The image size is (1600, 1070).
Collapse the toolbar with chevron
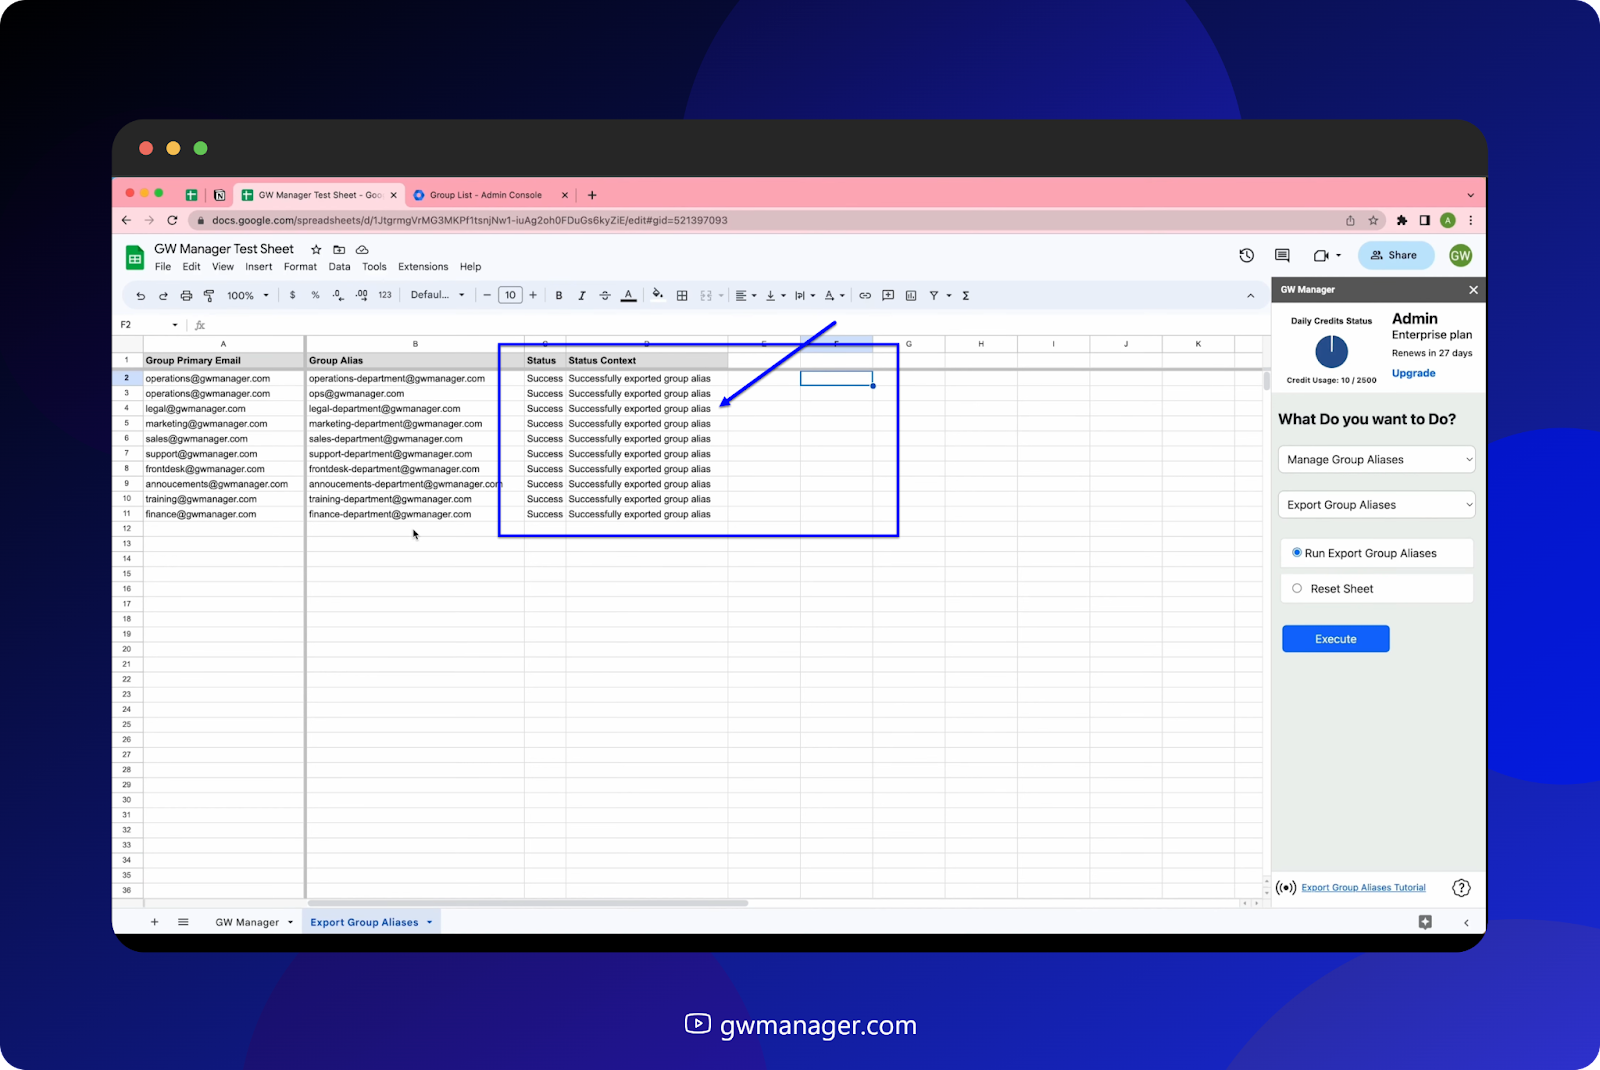(1250, 296)
